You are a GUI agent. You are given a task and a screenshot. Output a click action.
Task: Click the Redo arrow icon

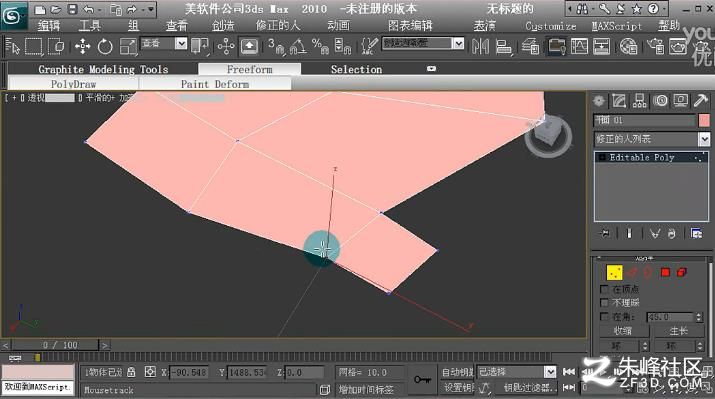132,9
